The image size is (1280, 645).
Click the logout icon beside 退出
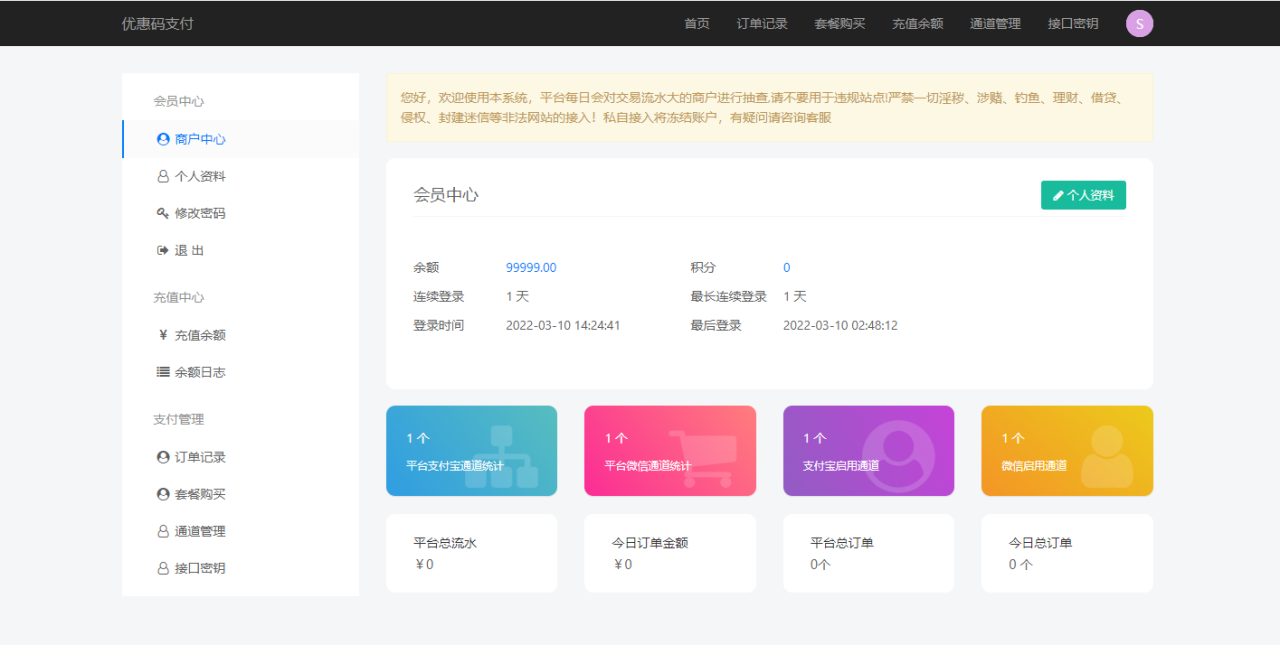[x=163, y=250]
